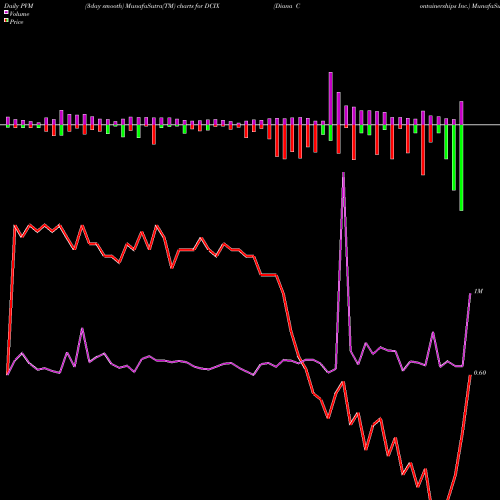Click the magenta volume line spike peak
Screen dimensions: 500x500
(x=343, y=173)
